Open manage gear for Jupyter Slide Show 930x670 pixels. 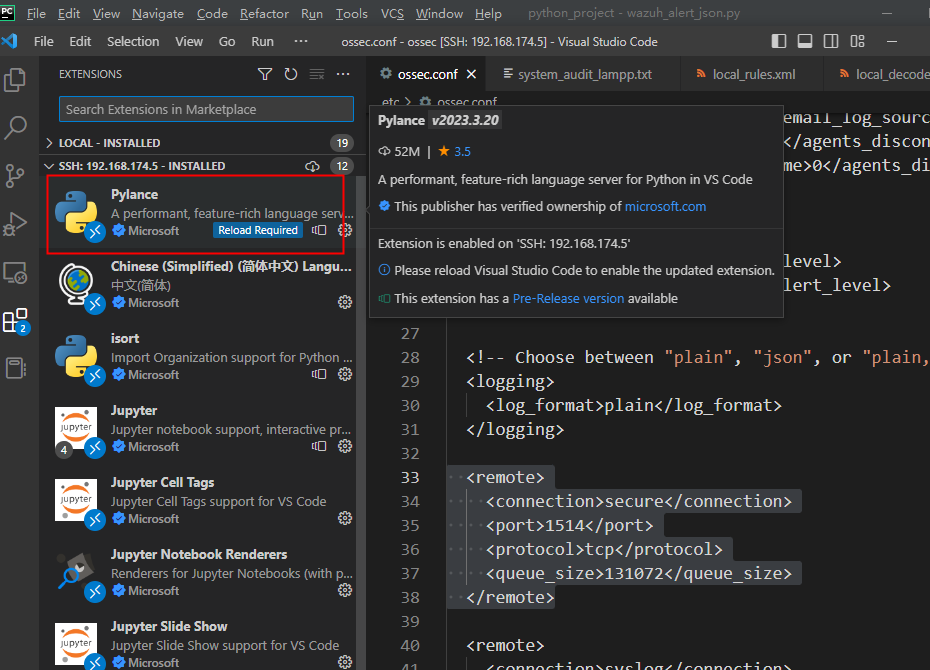(345, 662)
